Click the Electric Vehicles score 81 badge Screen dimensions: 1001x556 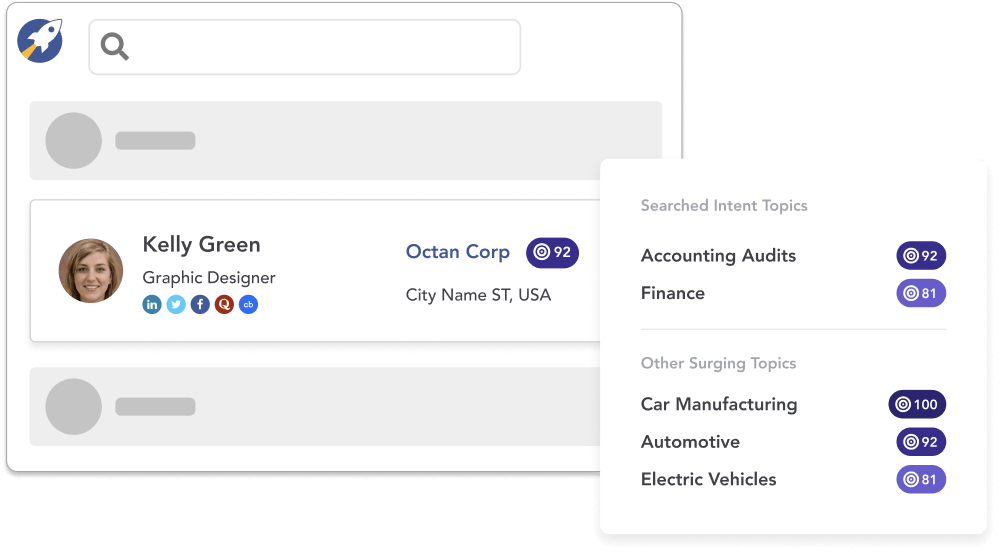pos(921,480)
